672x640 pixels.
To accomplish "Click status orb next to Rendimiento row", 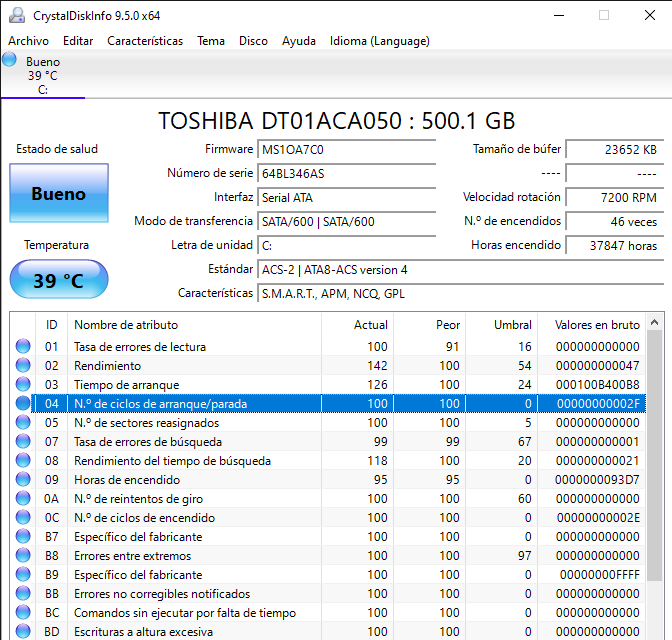I will (23, 366).
